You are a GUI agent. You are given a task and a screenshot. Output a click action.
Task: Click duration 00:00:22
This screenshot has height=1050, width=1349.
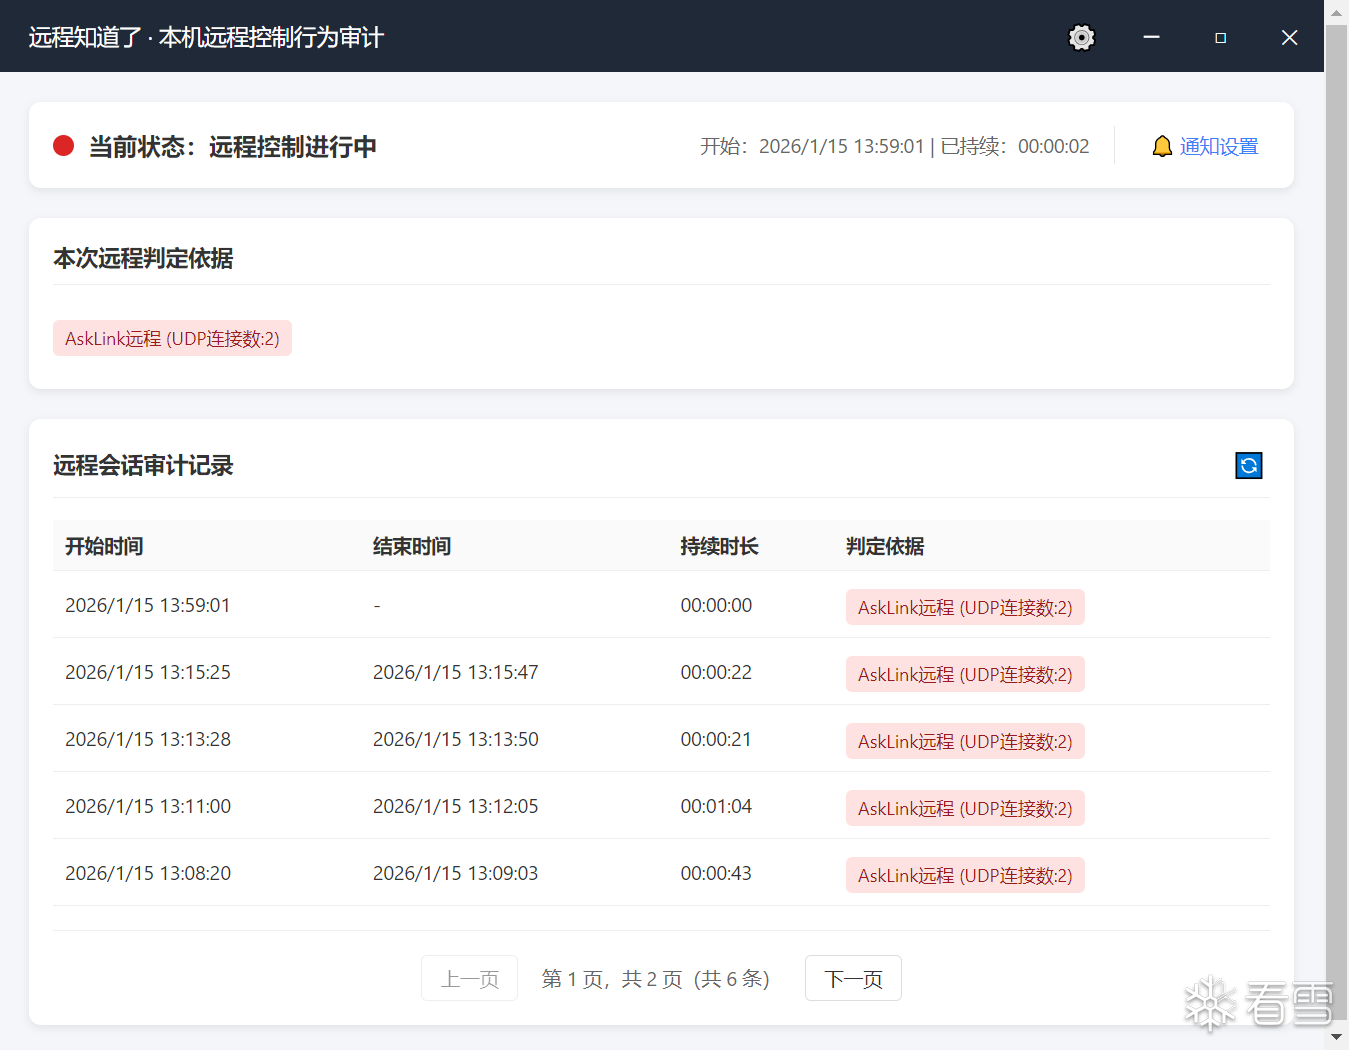[716, 672]
